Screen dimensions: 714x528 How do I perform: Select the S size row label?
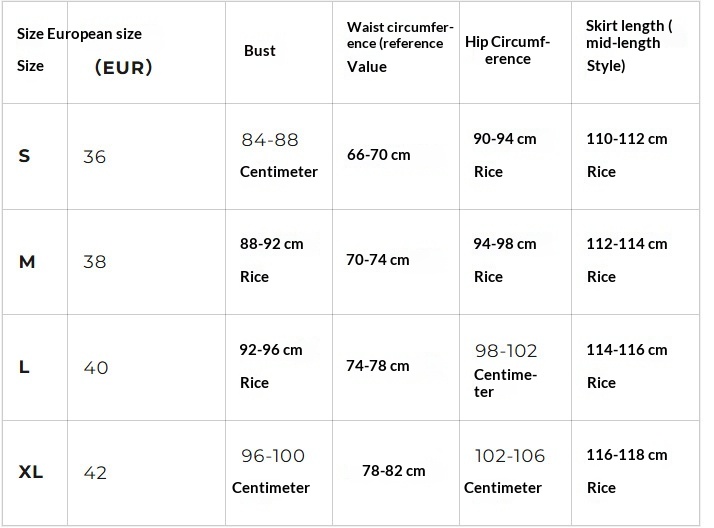point(25,156)
